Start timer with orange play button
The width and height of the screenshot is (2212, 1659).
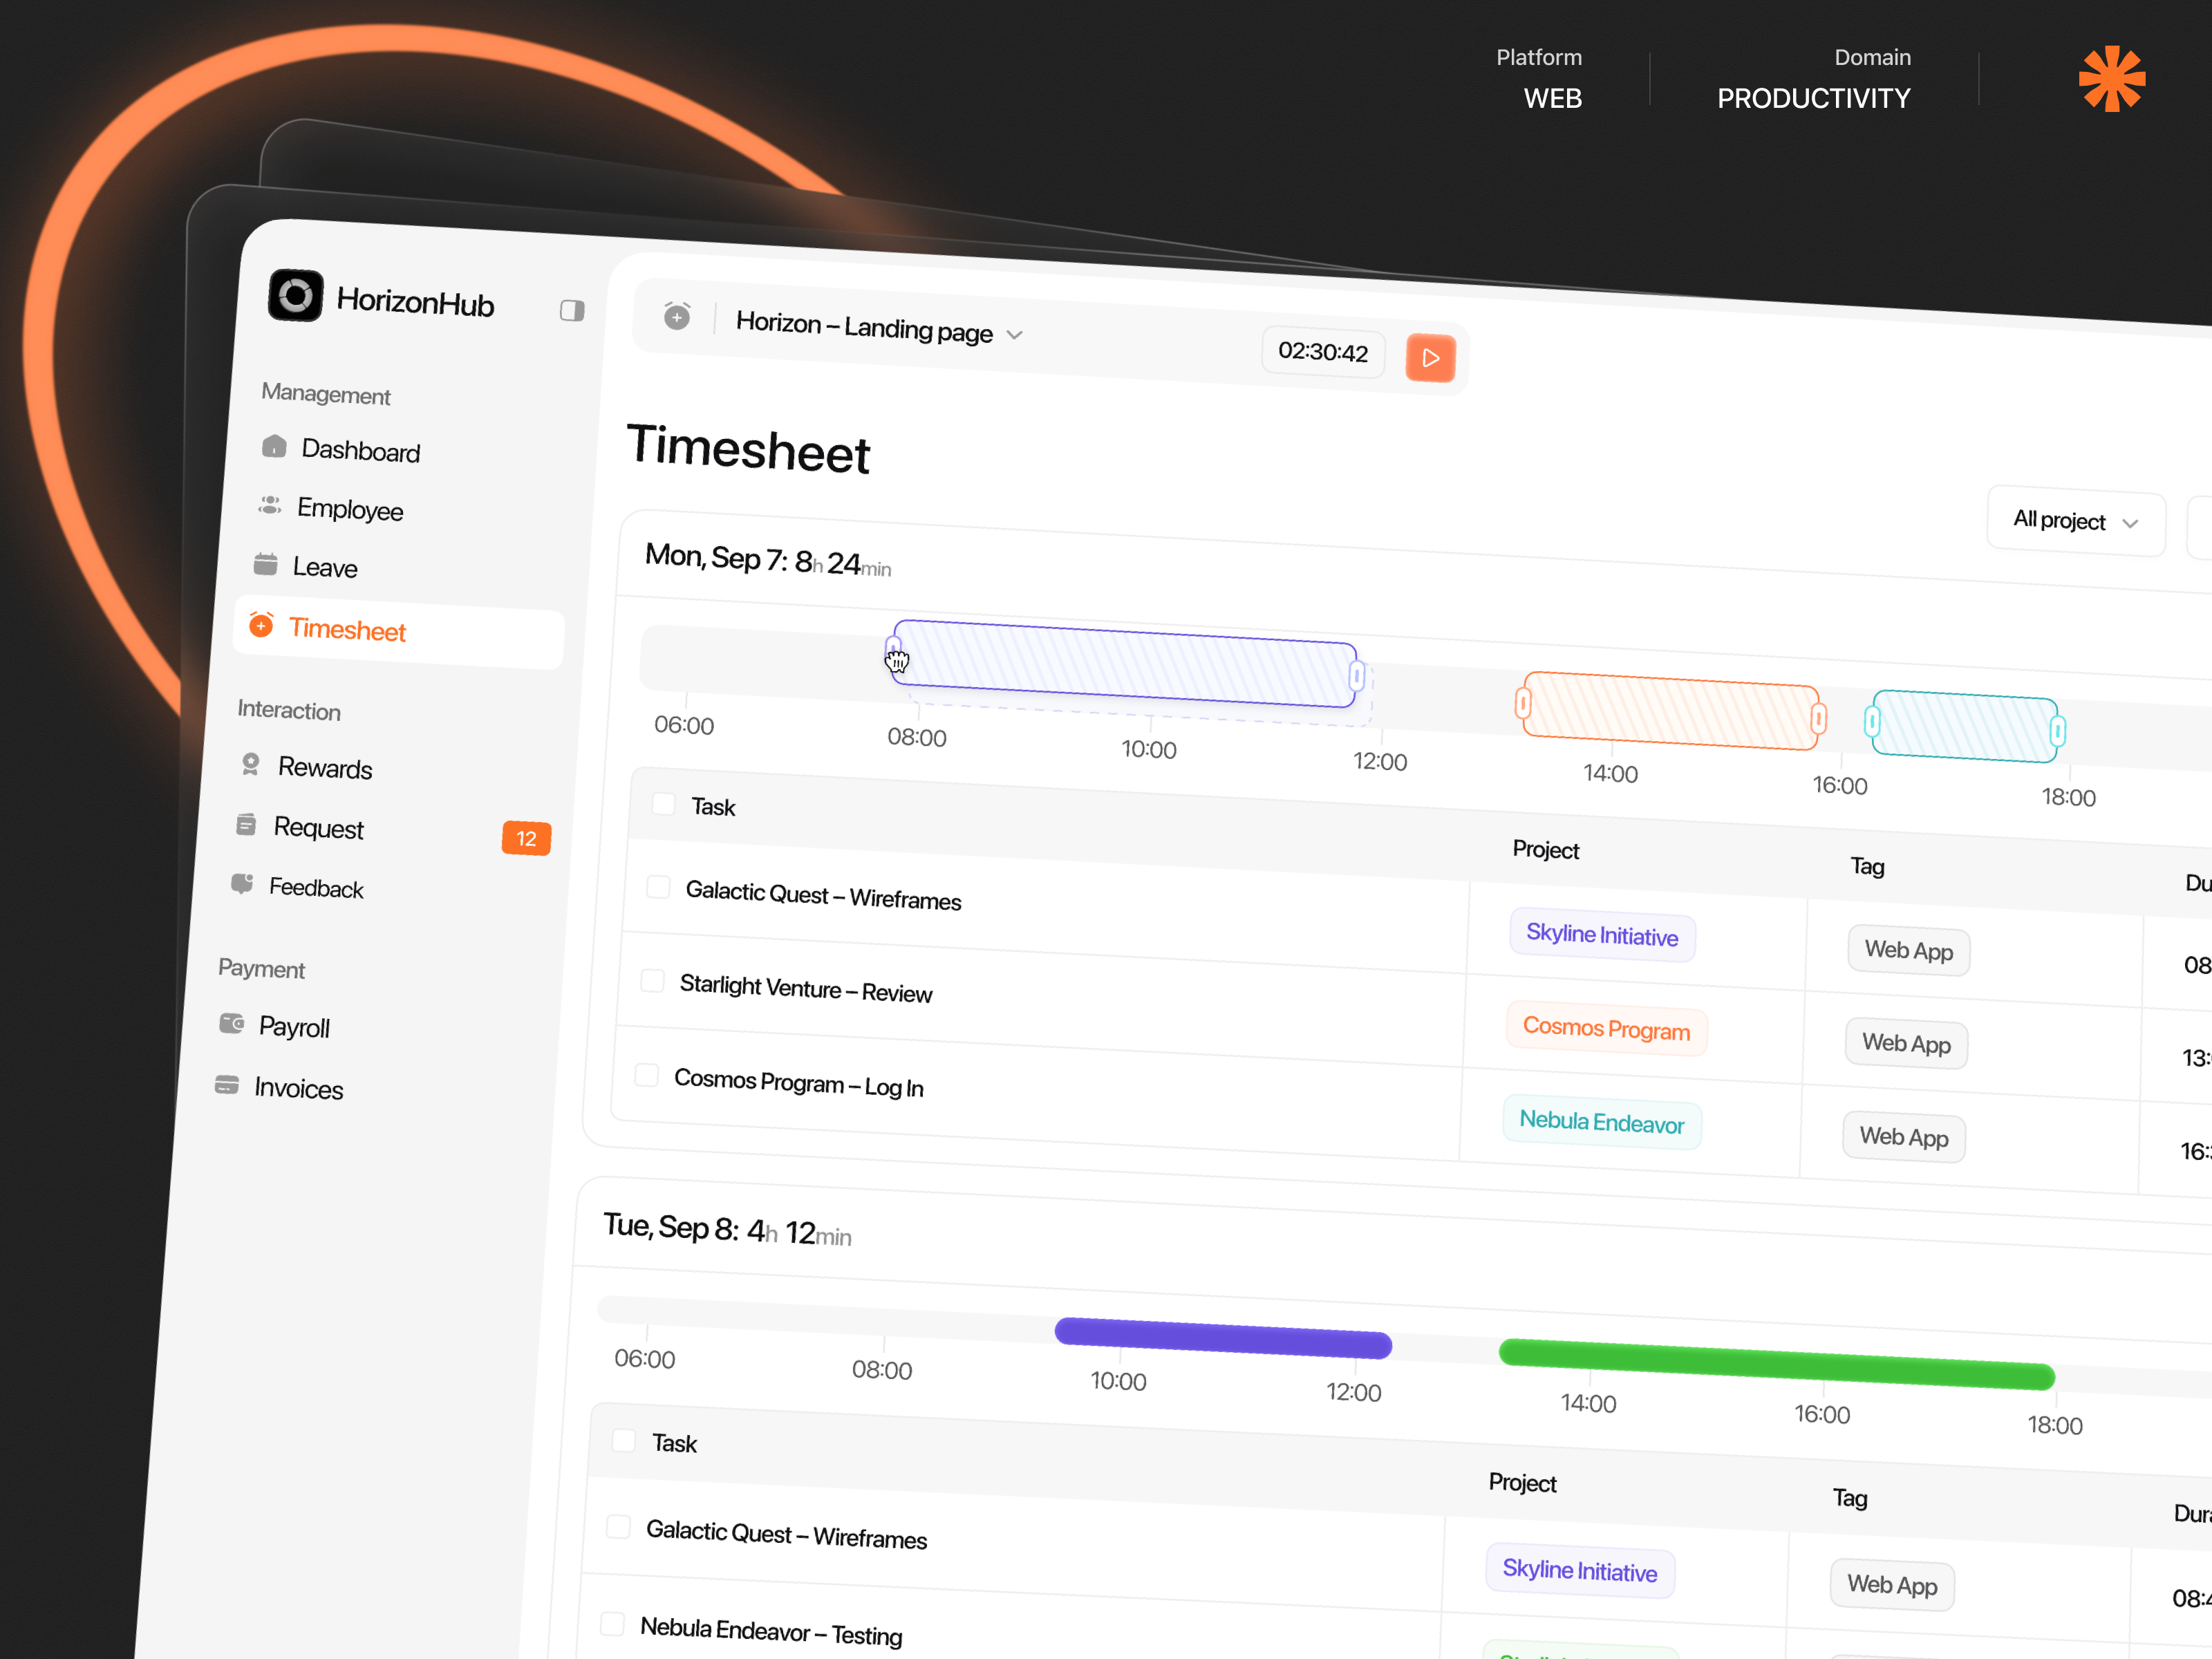point(1430,358)
